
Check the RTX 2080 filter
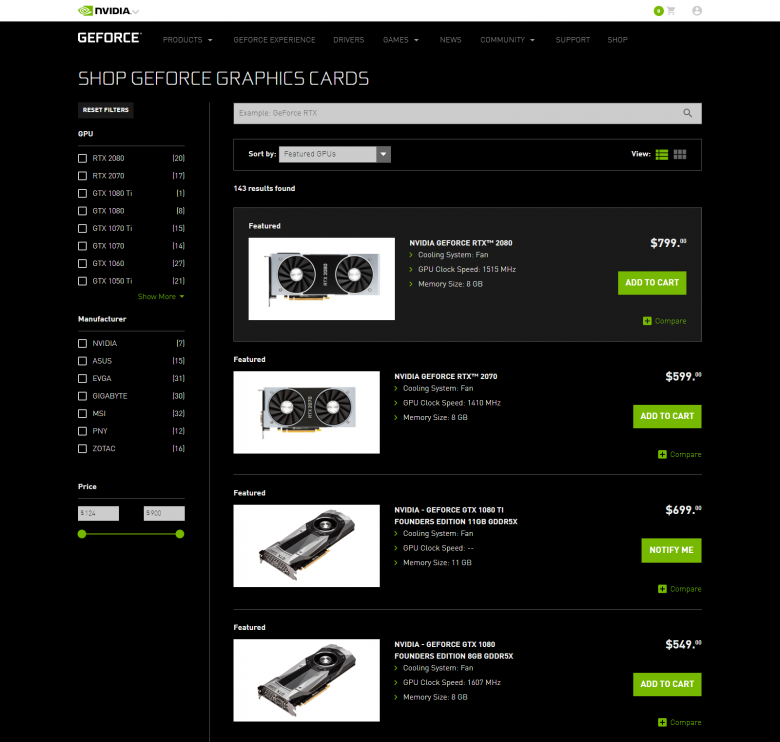(83, 158)
